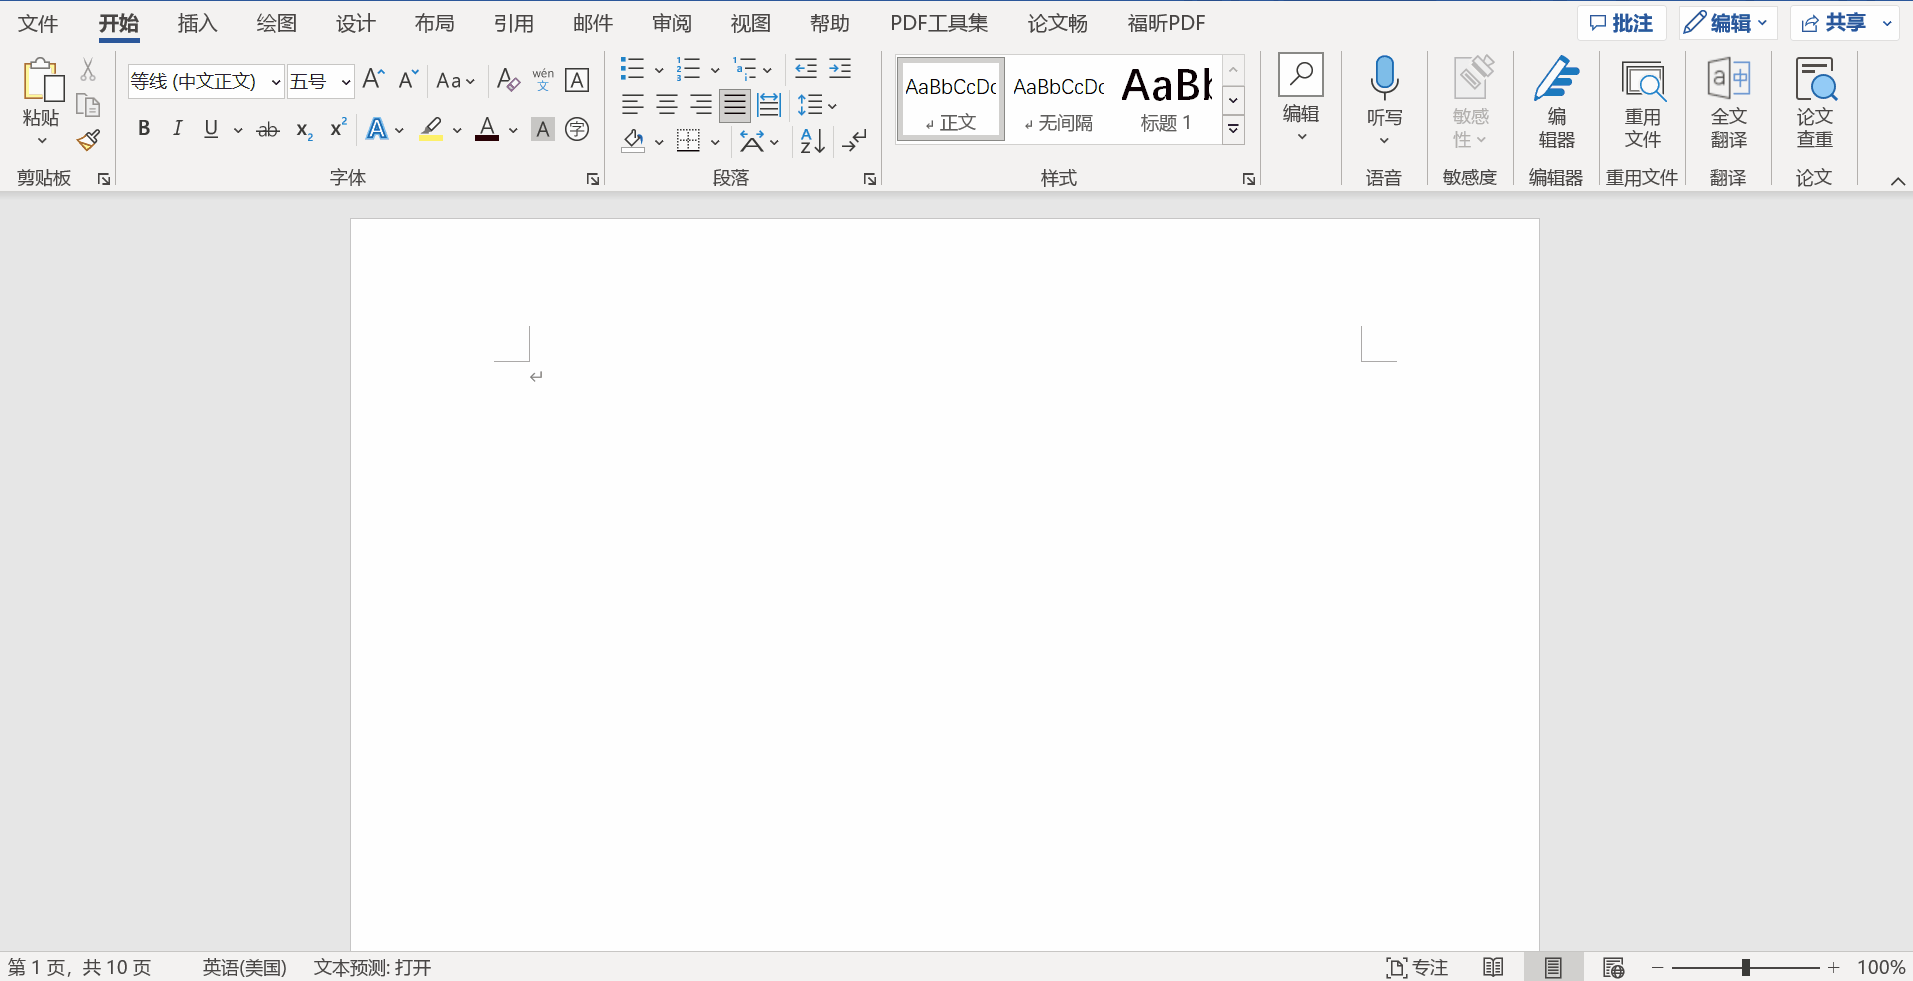1913x981 pixels.
Task: Apply superscript formatting
Action: [338, 129]
